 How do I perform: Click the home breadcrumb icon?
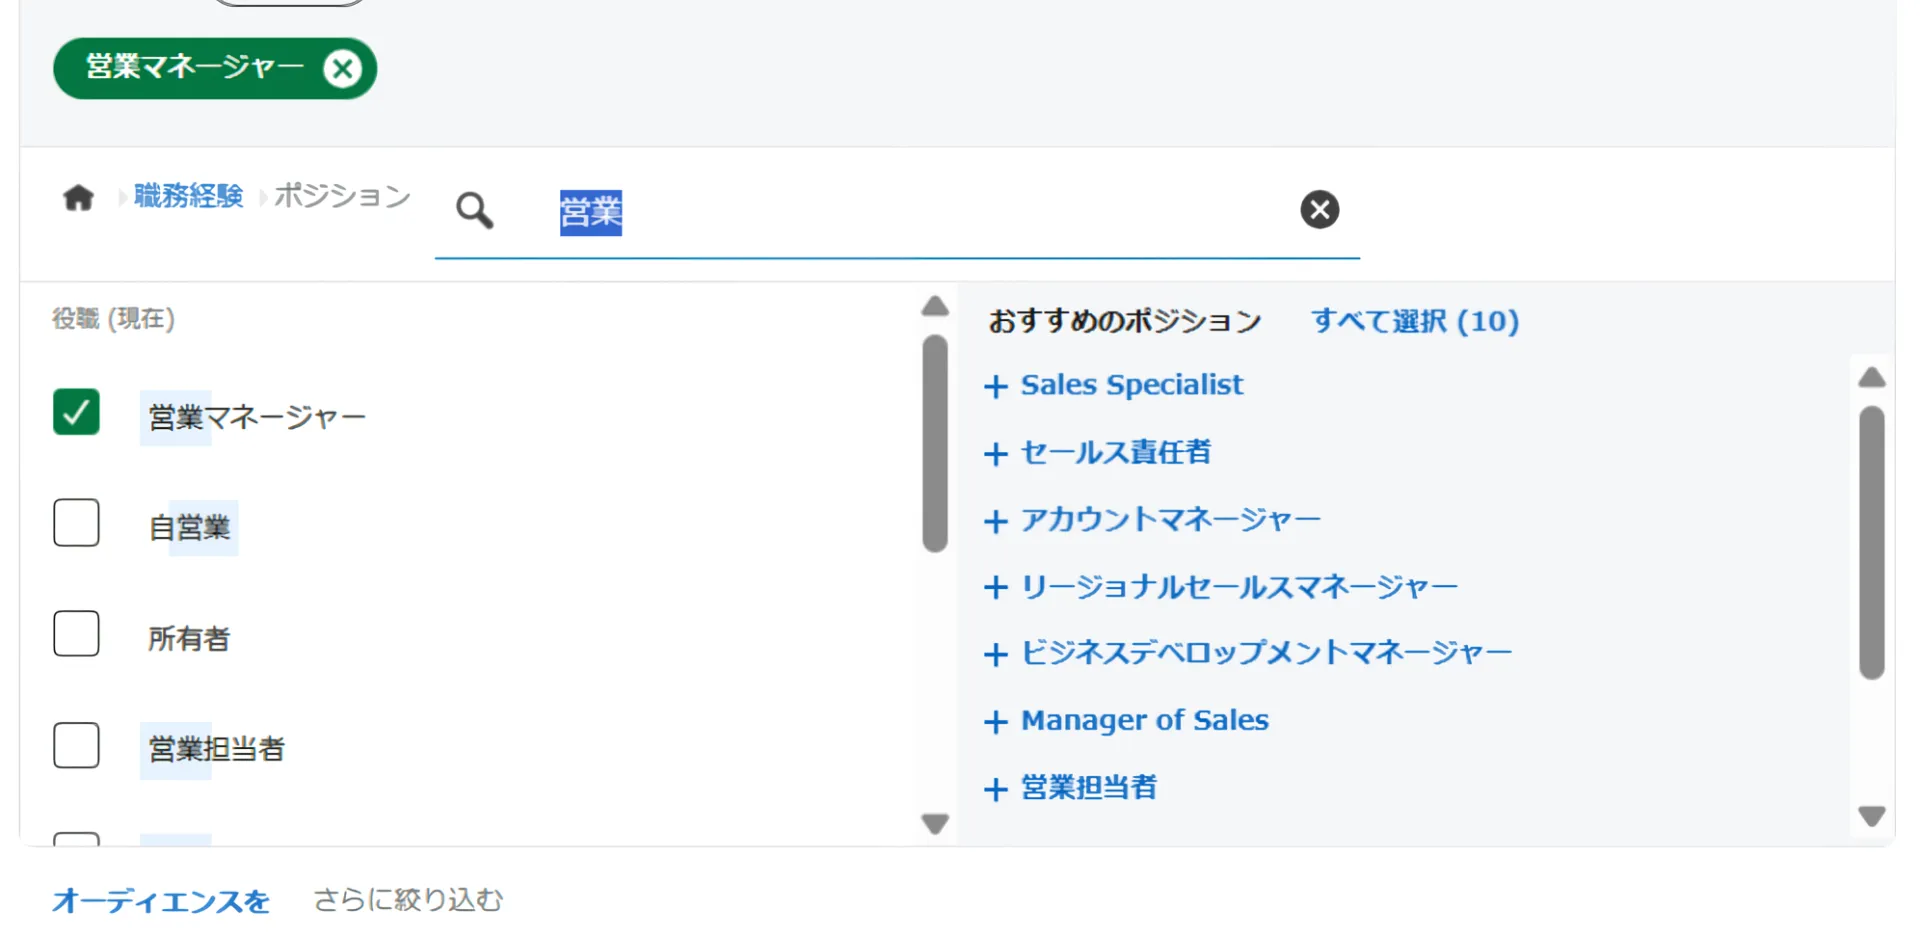pyautogui.click(x=78, y=197)
